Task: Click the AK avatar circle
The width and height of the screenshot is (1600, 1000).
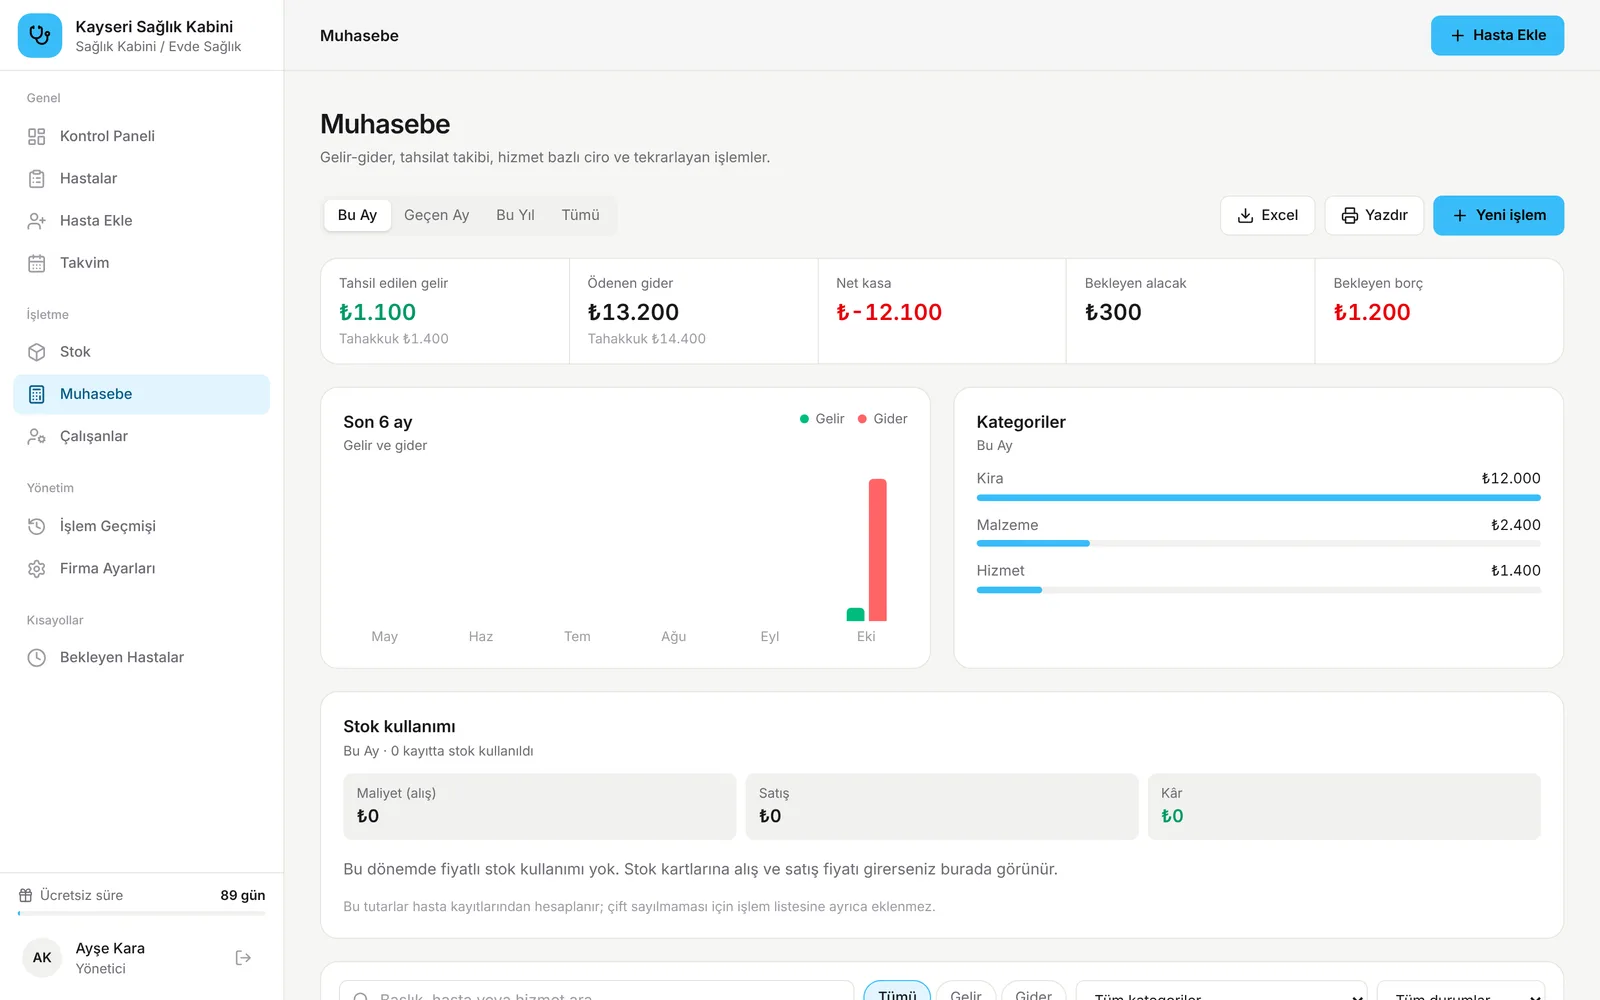Action: [42, 958]
